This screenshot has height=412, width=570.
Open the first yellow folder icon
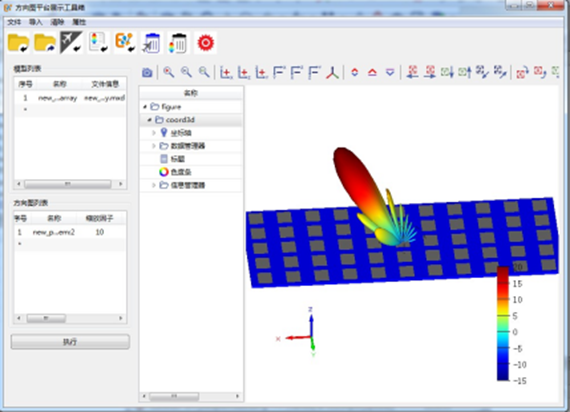click(x=18, y=43)
